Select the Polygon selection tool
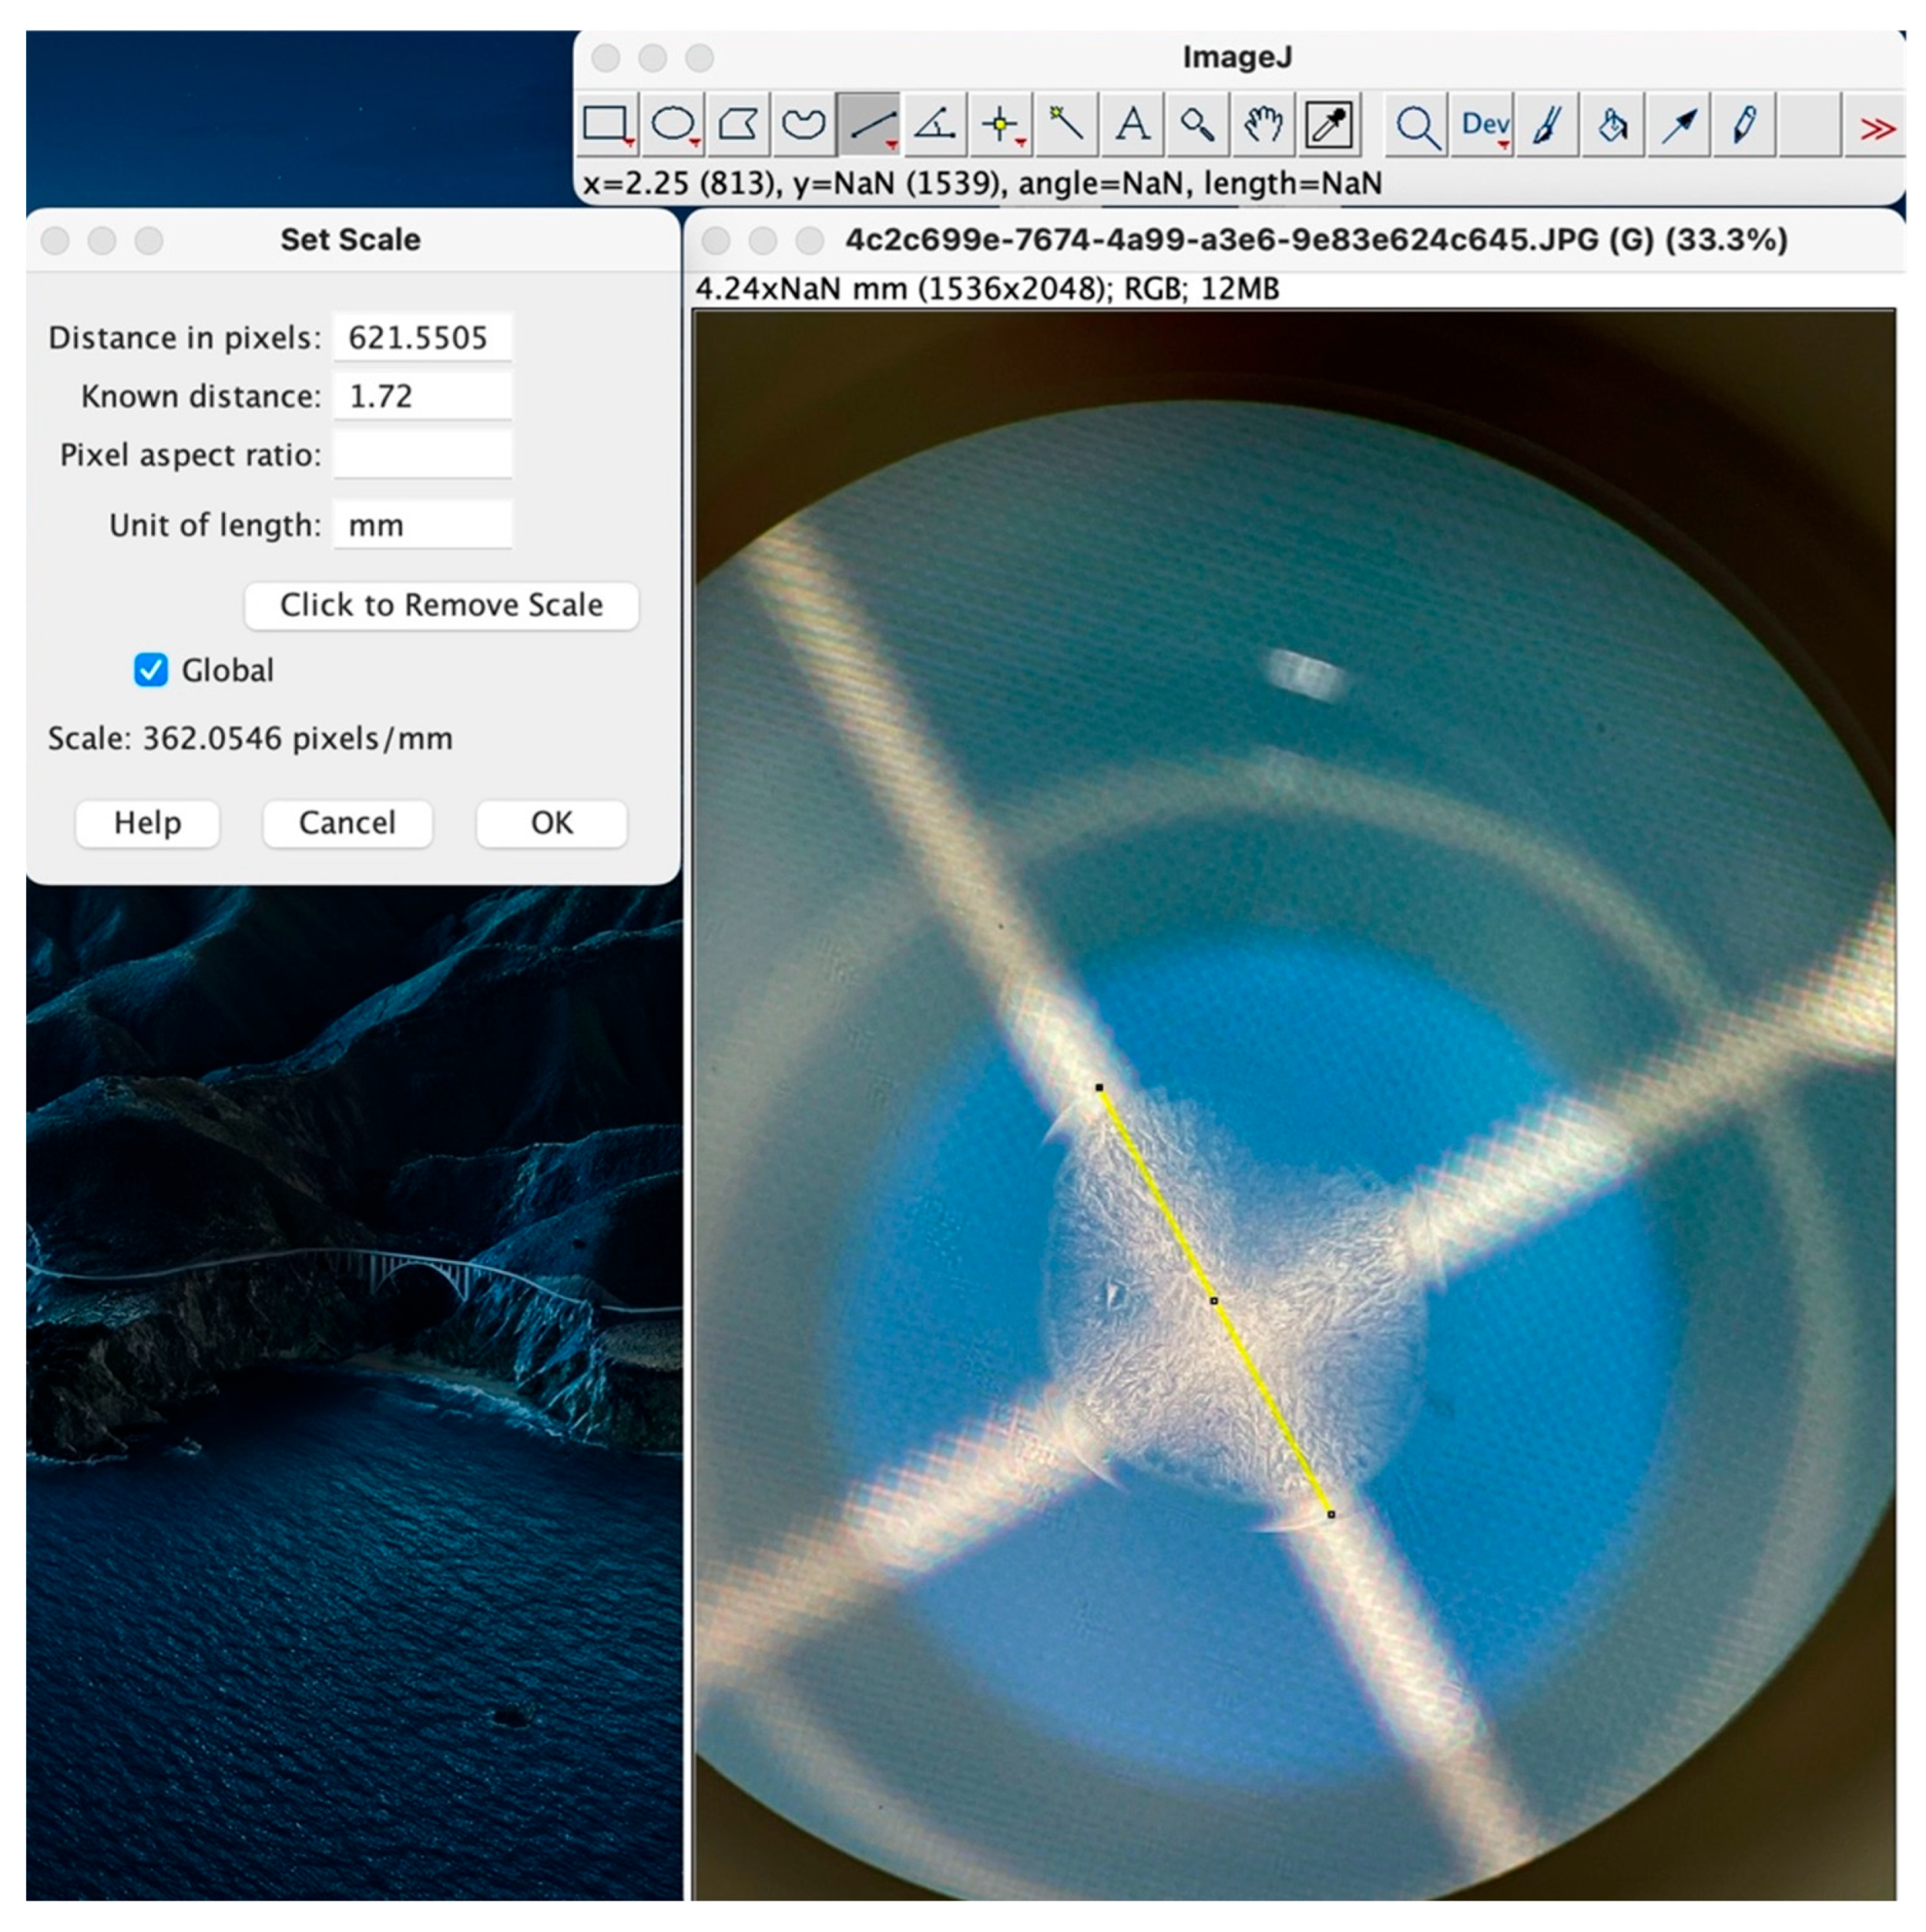This screenshot has width=1926, height=1932. tap(738, 125)
